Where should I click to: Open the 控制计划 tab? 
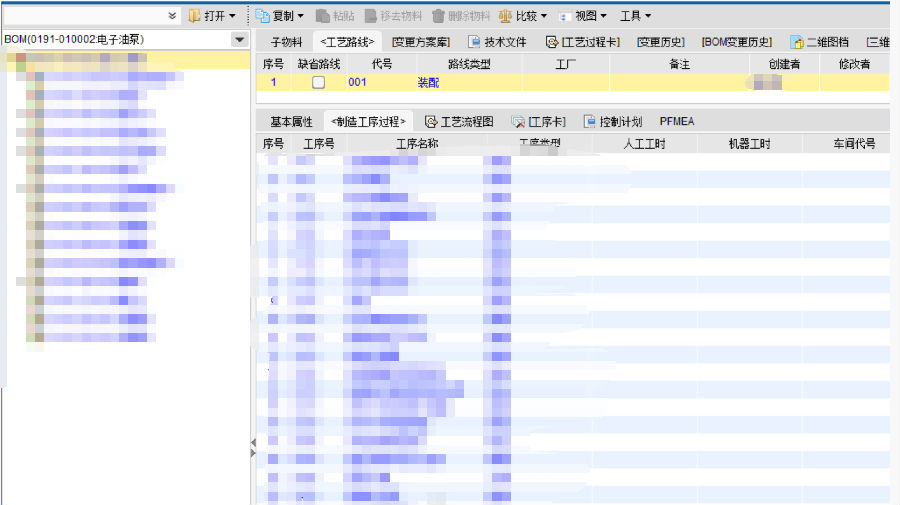(612, 122)
